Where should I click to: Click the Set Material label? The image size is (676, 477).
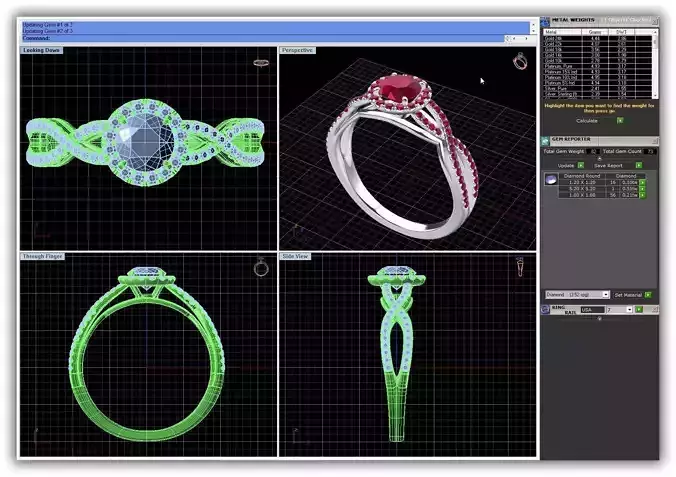point(628,295)
